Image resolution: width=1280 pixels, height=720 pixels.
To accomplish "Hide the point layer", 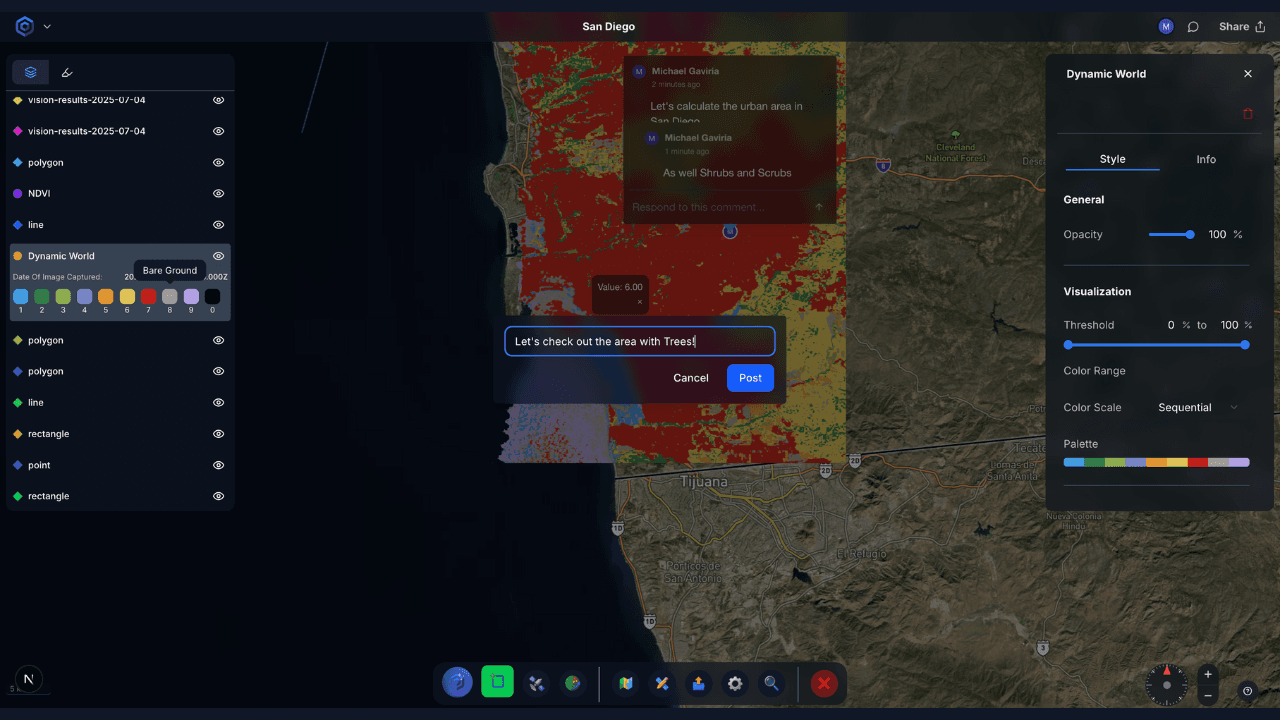I will [x=218, y=465].
